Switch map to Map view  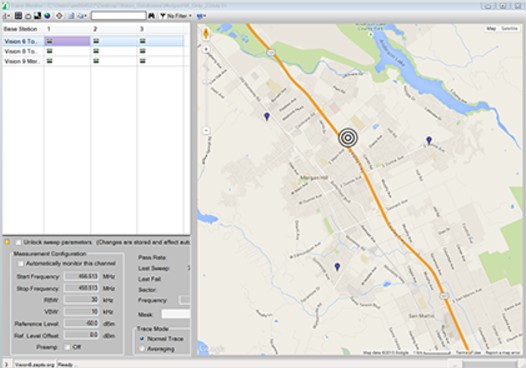pyautogui.click(x=491, y=29)
